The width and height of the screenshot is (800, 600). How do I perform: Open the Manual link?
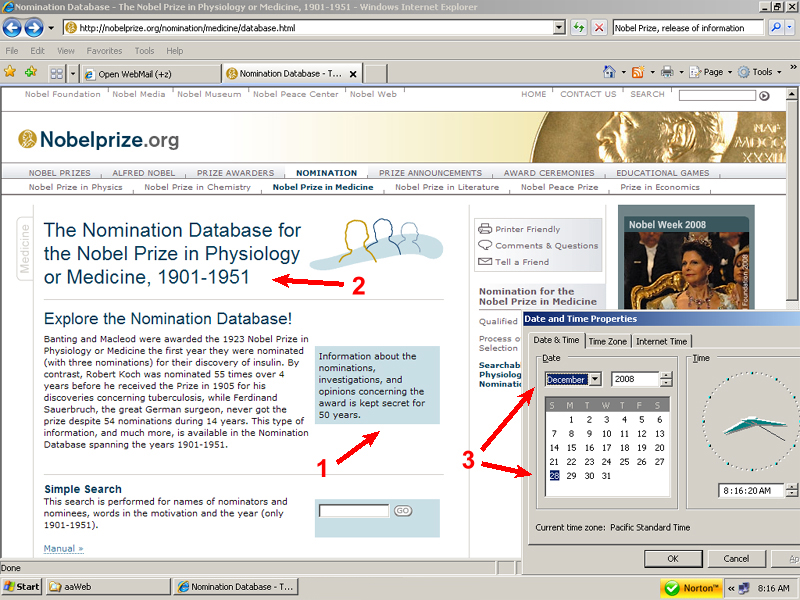pyautogui.click(x=63, y=548)
